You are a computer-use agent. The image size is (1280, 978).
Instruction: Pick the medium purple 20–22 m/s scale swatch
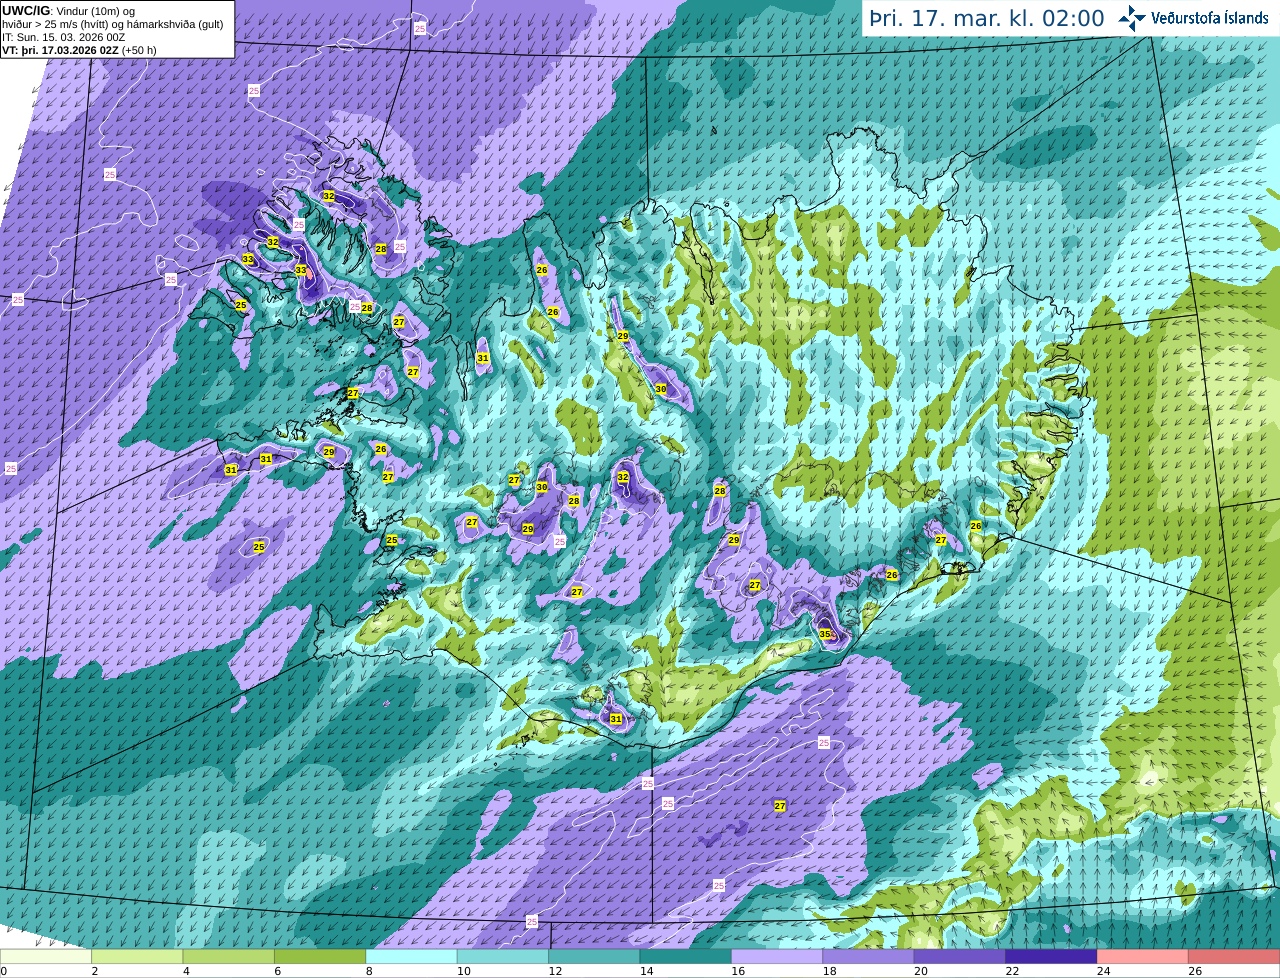click(x=960, y=956)
